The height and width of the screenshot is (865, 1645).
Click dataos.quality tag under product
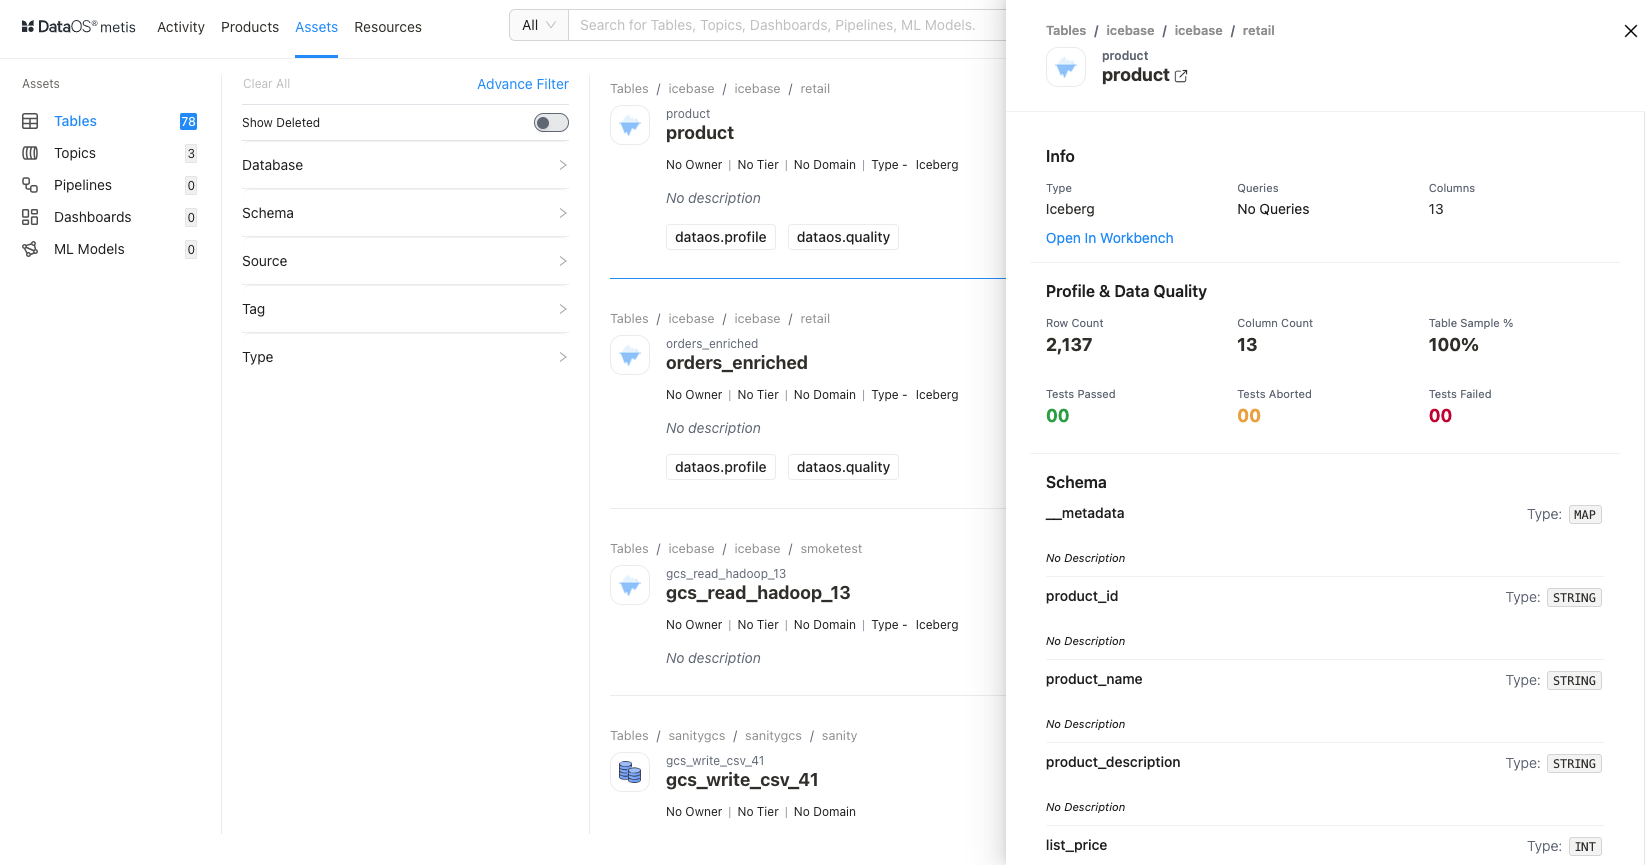[x=843, y=237]
